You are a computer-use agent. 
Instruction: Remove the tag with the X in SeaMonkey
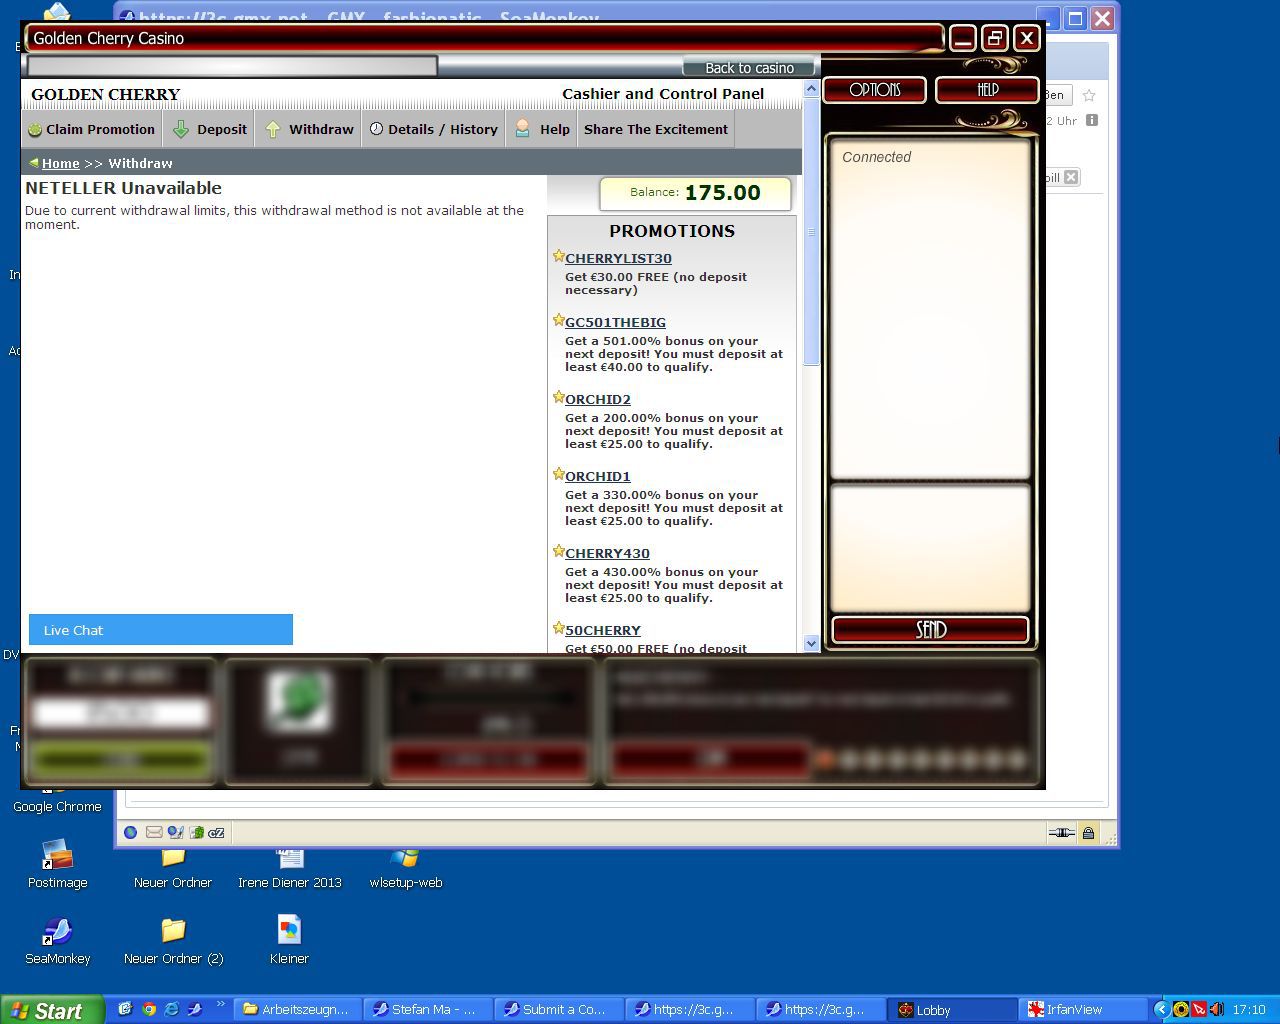pyautogui.click(x=1071, y=177)
